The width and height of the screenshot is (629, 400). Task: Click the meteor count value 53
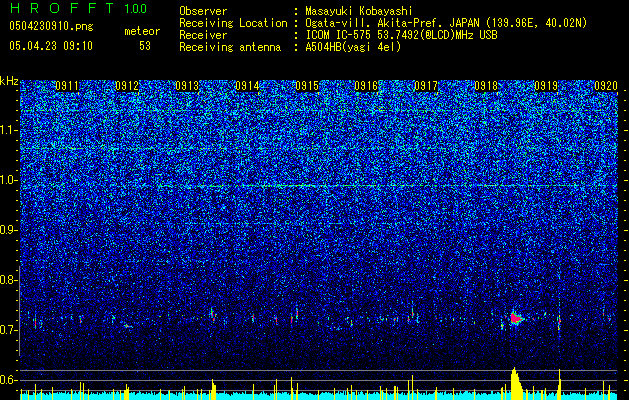pyautogui.click(x=145, y=46)
